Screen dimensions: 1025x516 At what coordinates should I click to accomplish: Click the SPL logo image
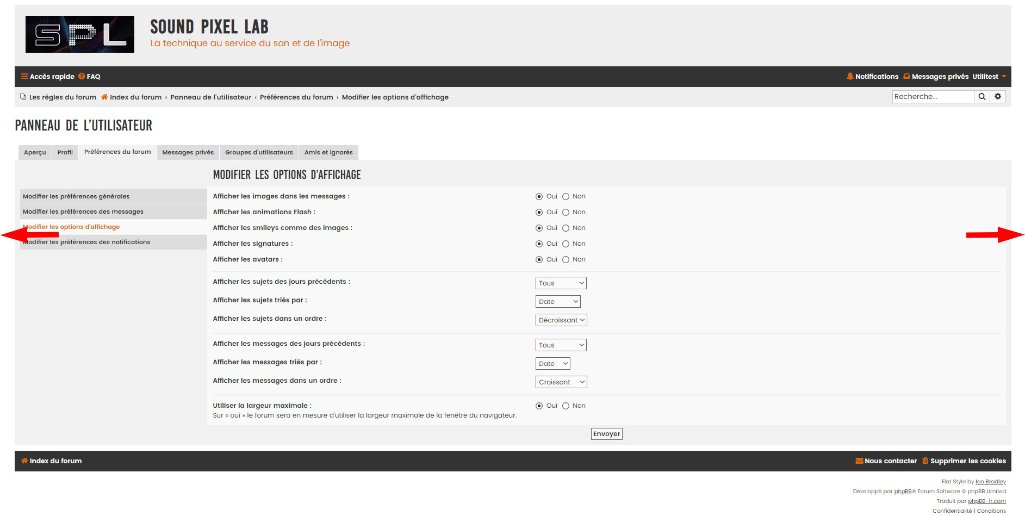79,34
